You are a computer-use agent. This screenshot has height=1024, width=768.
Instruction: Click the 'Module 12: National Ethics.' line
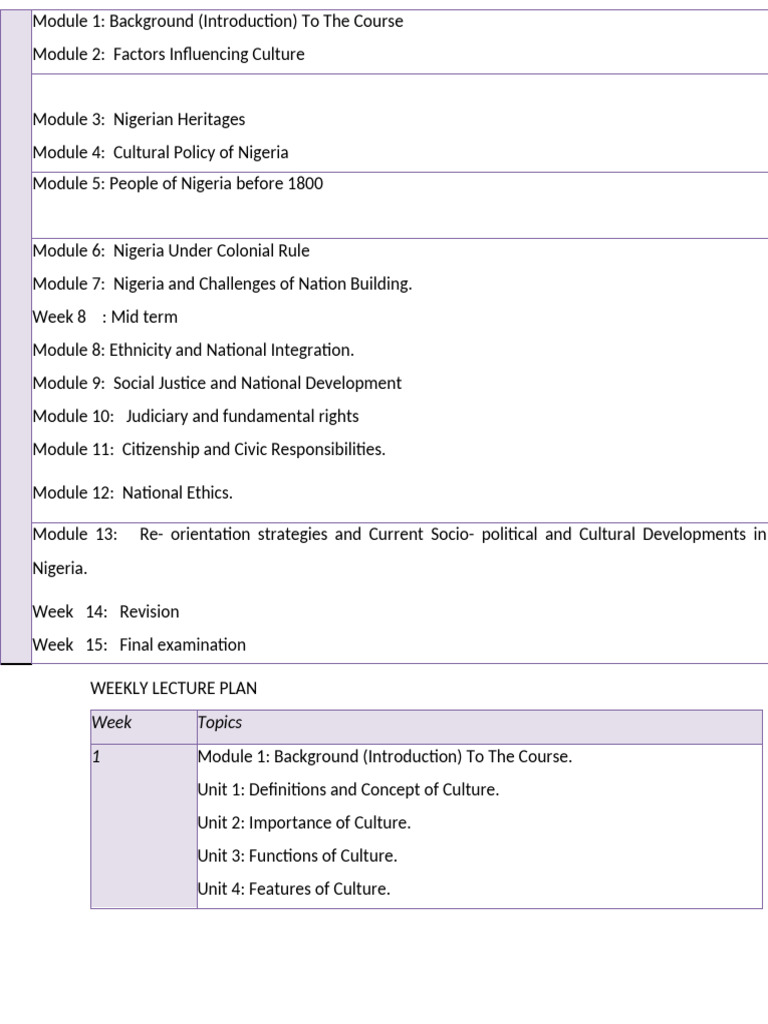point(133,493)
